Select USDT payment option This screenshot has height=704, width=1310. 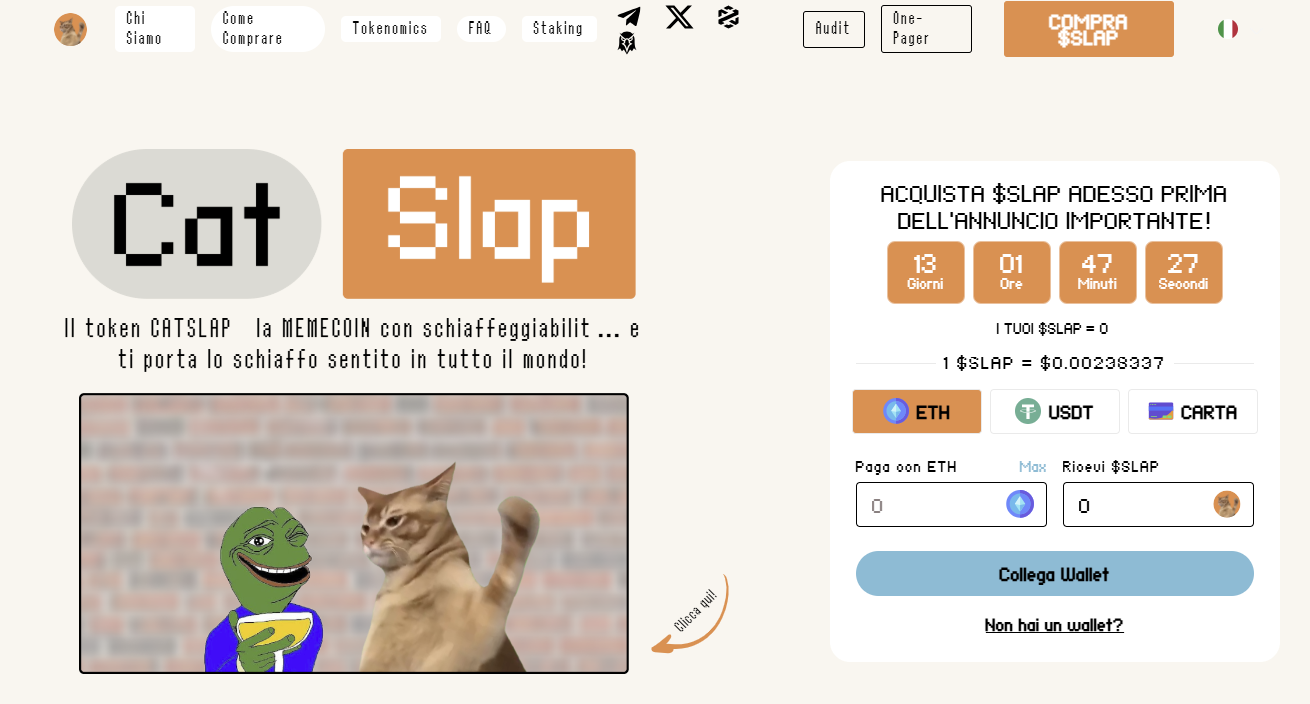click(x=1055, y=411)
